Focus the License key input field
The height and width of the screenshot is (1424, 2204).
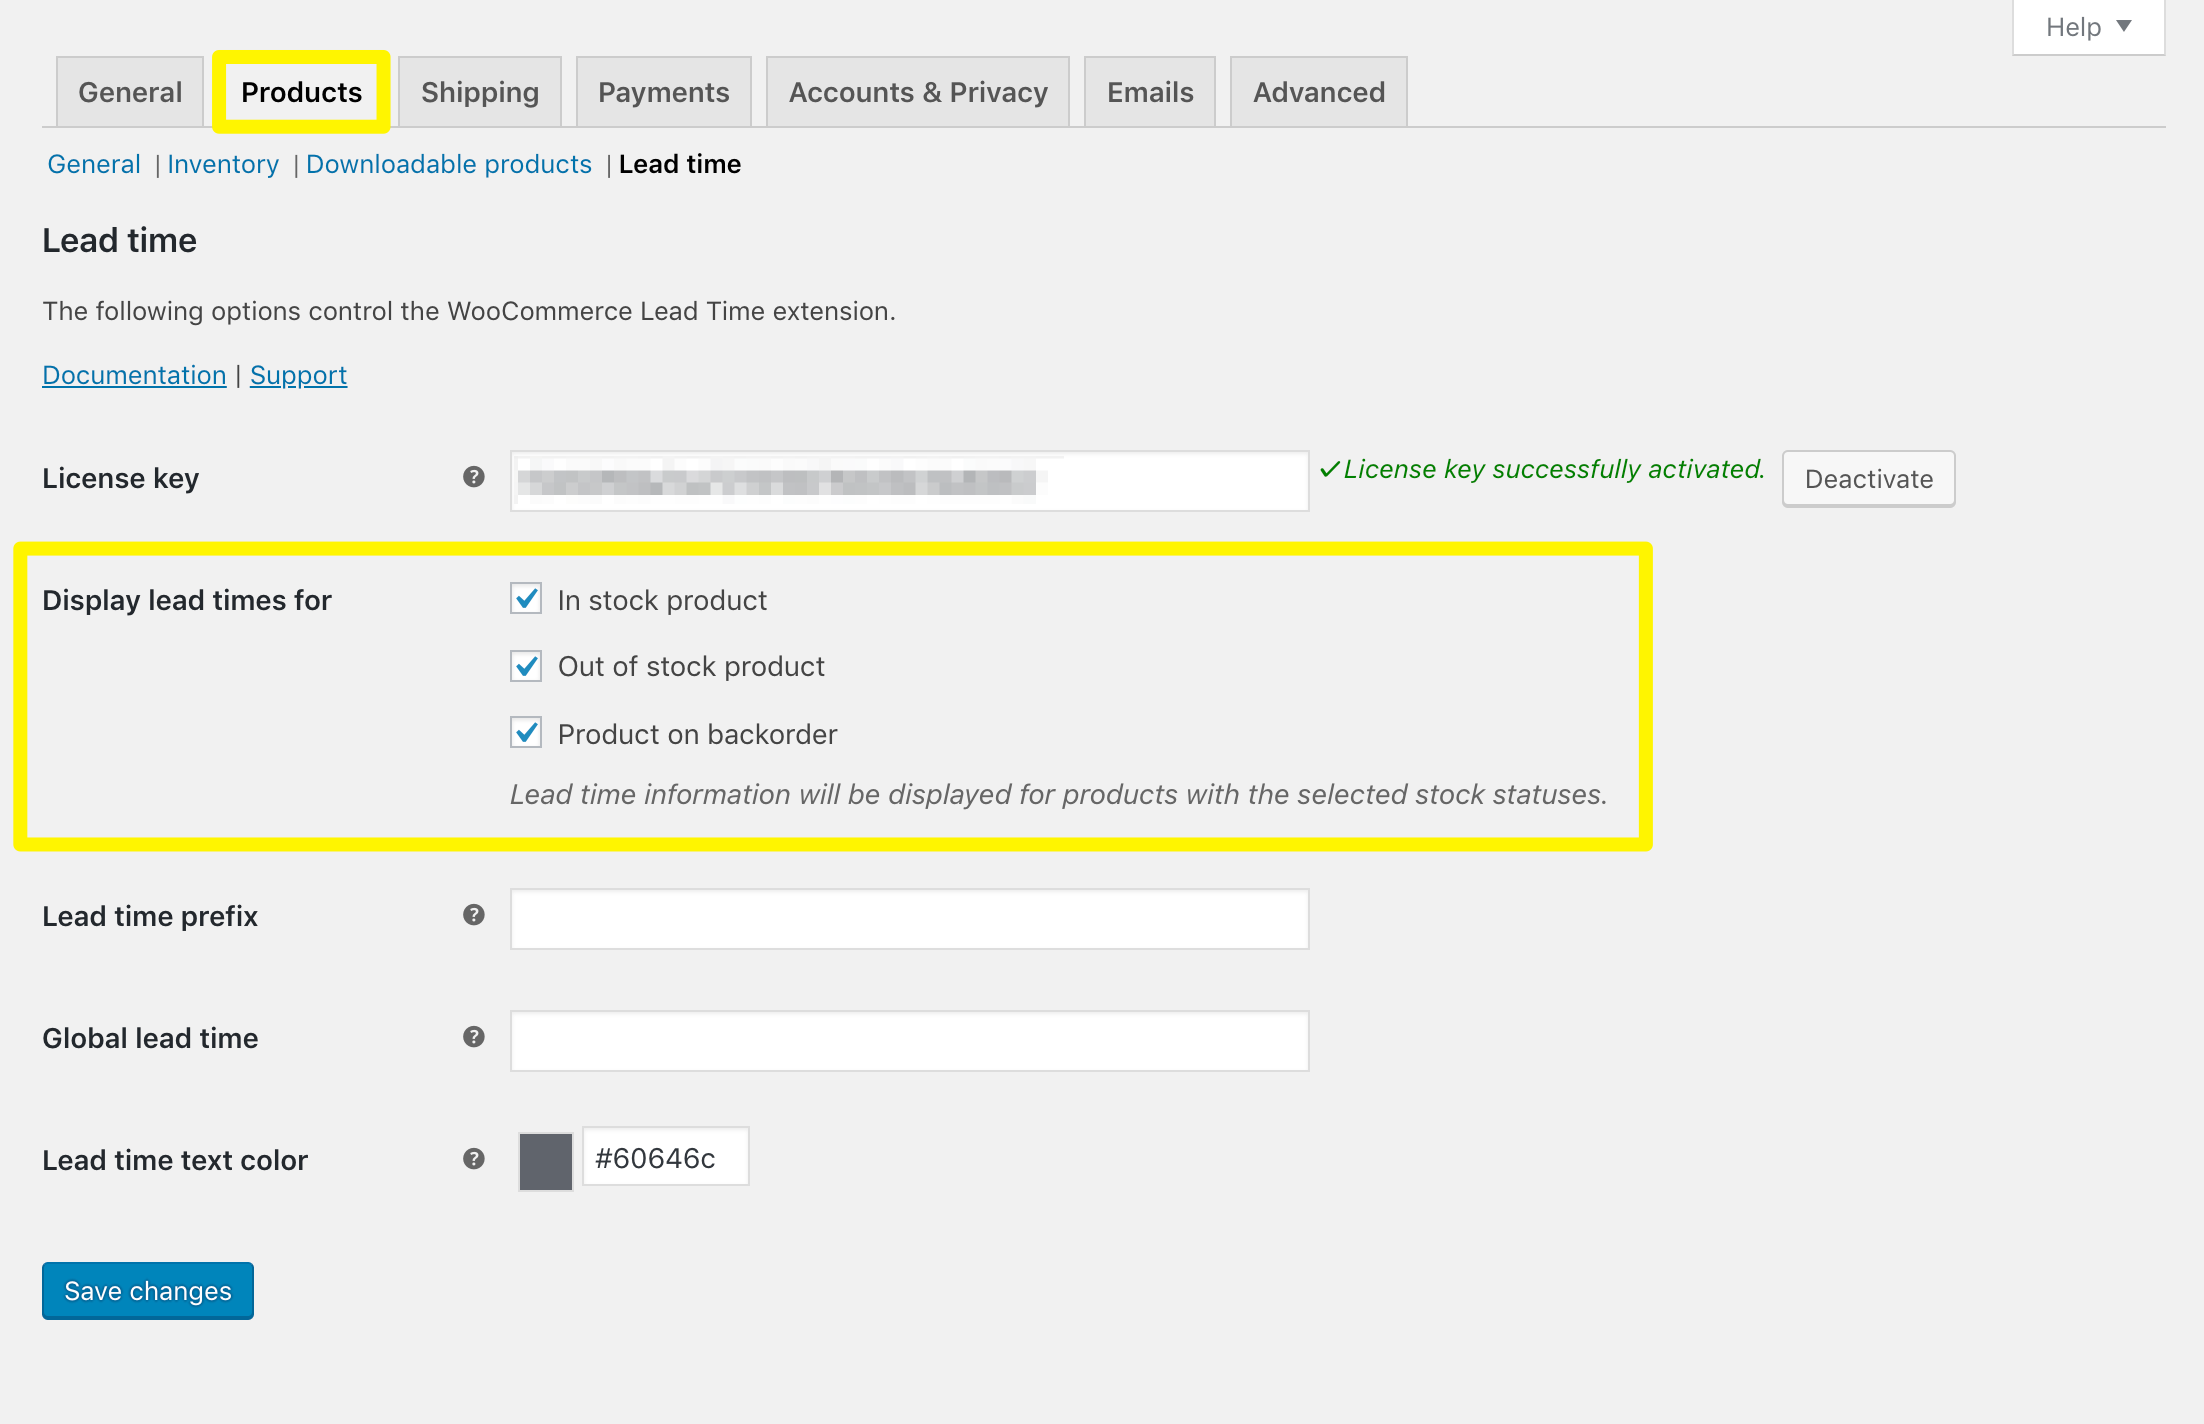(x=909, y=481)
